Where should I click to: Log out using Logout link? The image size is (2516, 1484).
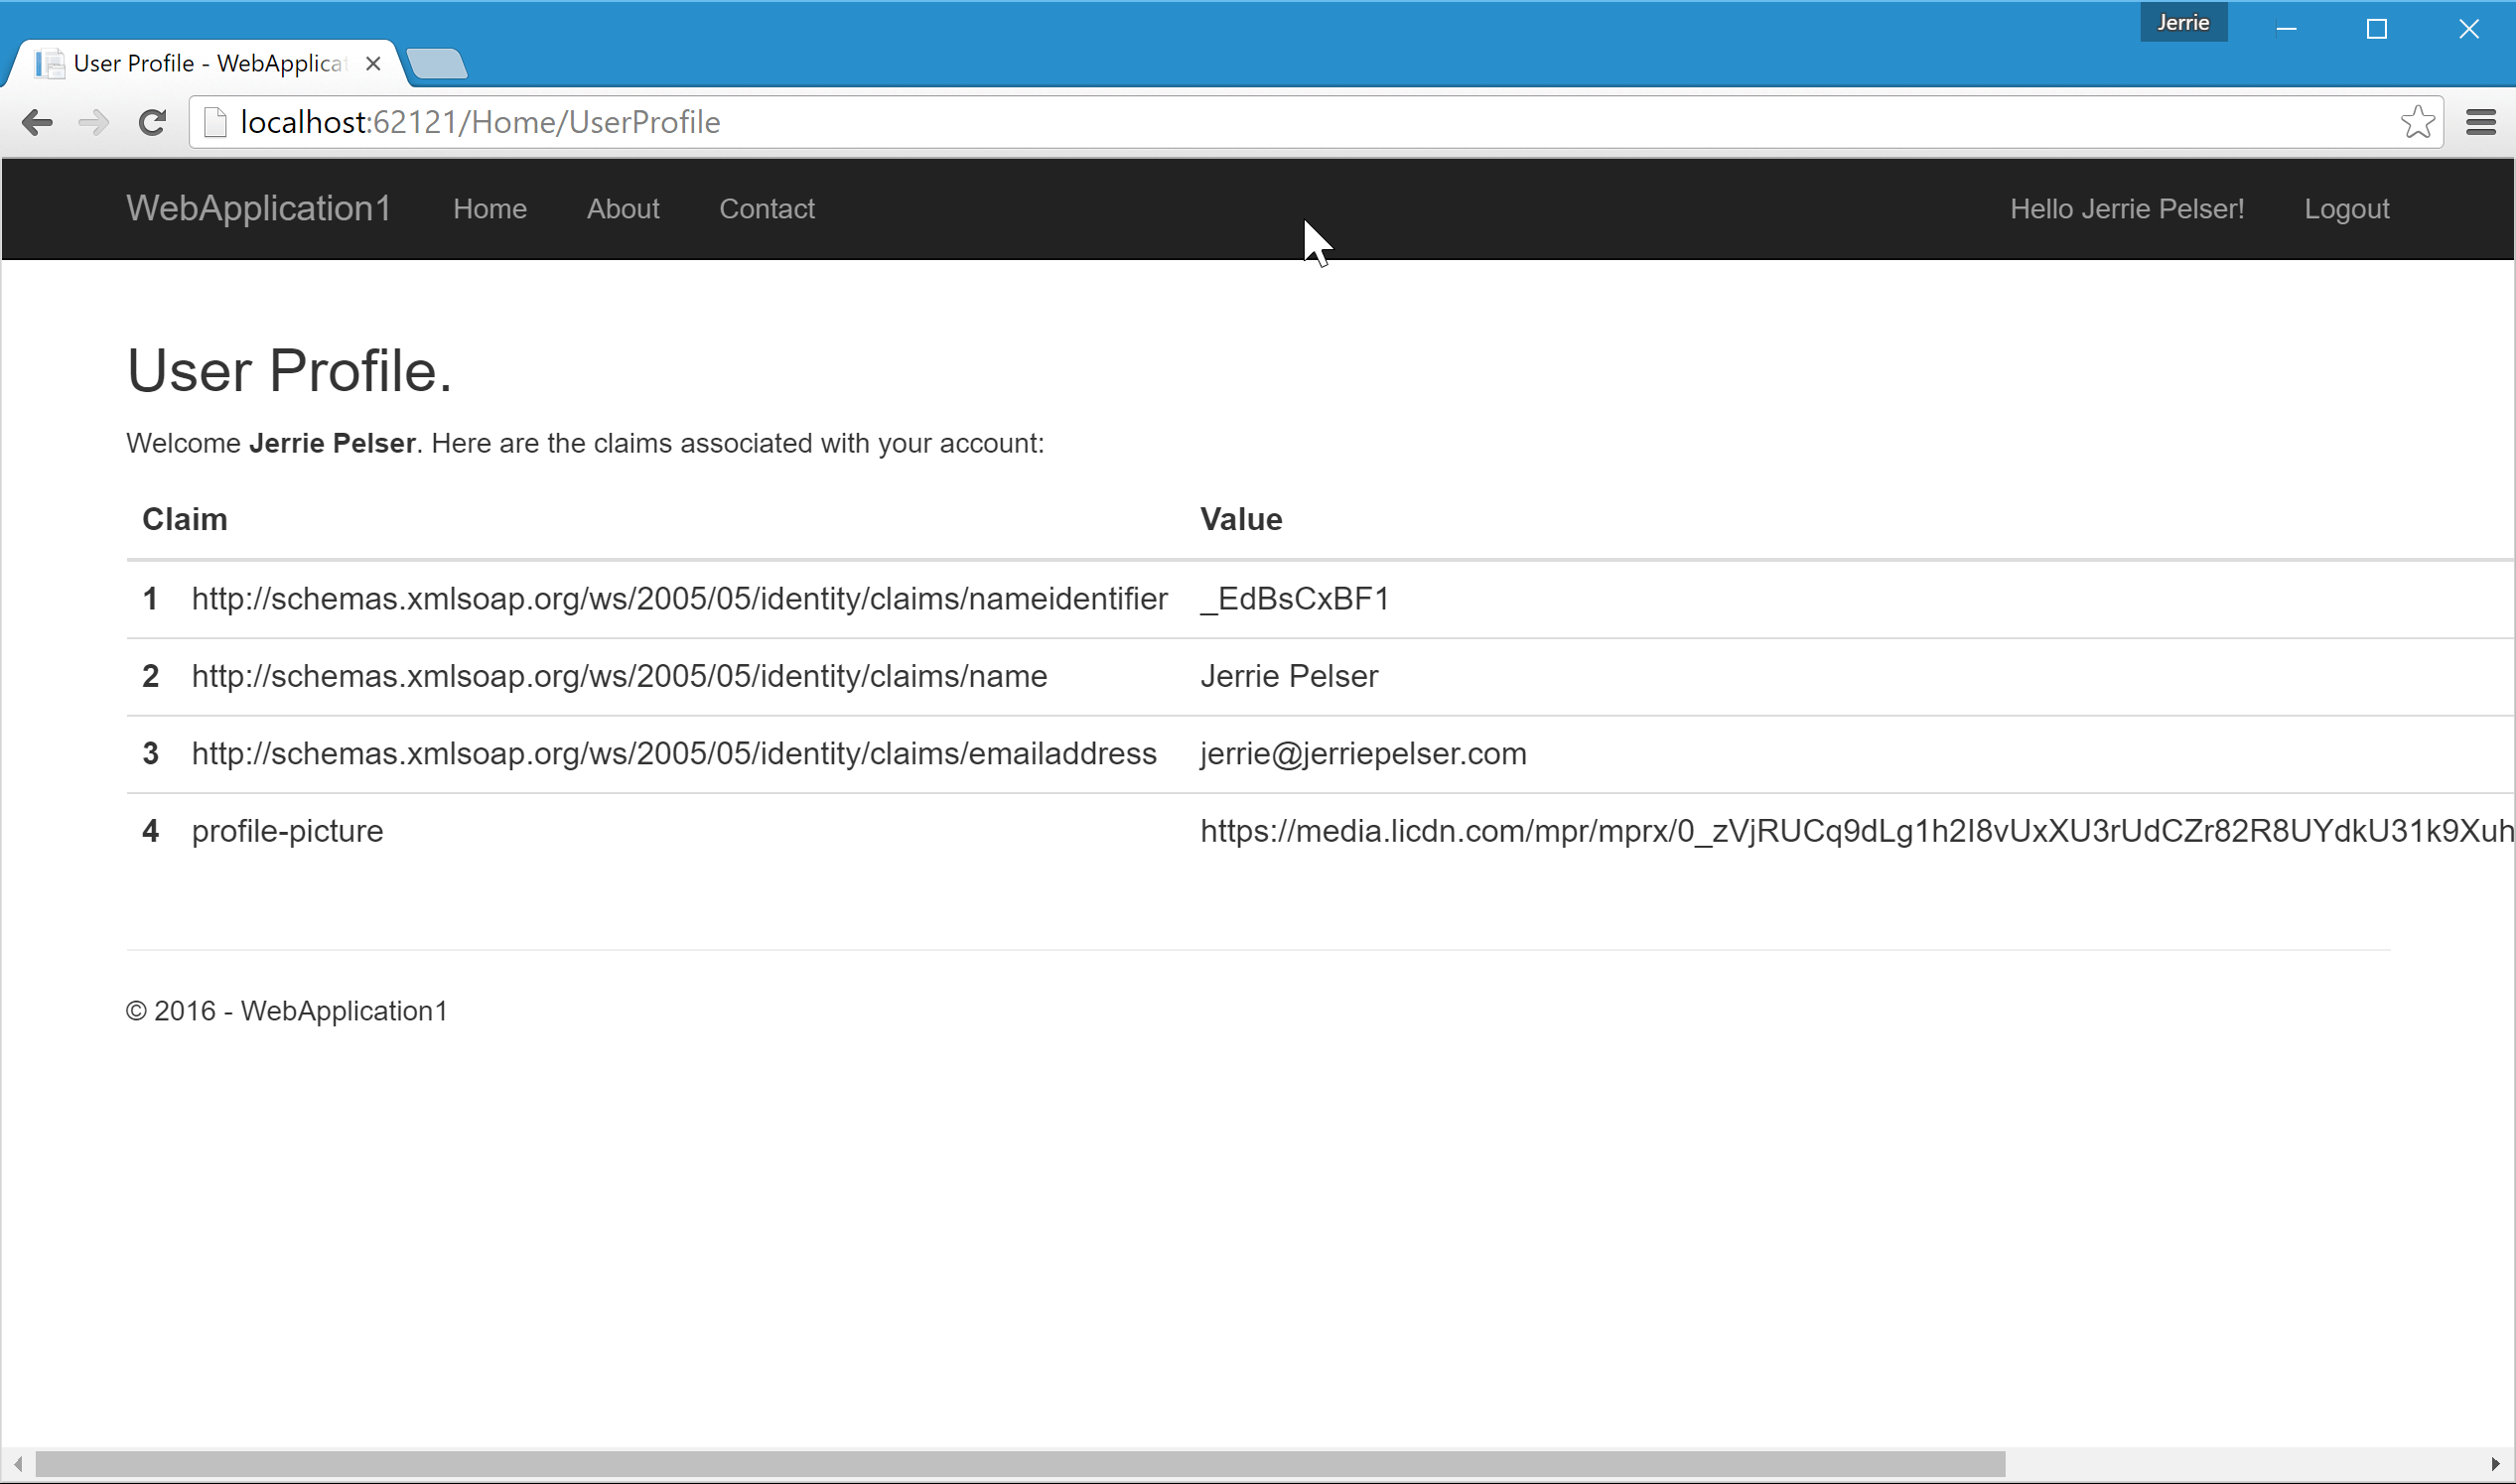pos(2346,209)
